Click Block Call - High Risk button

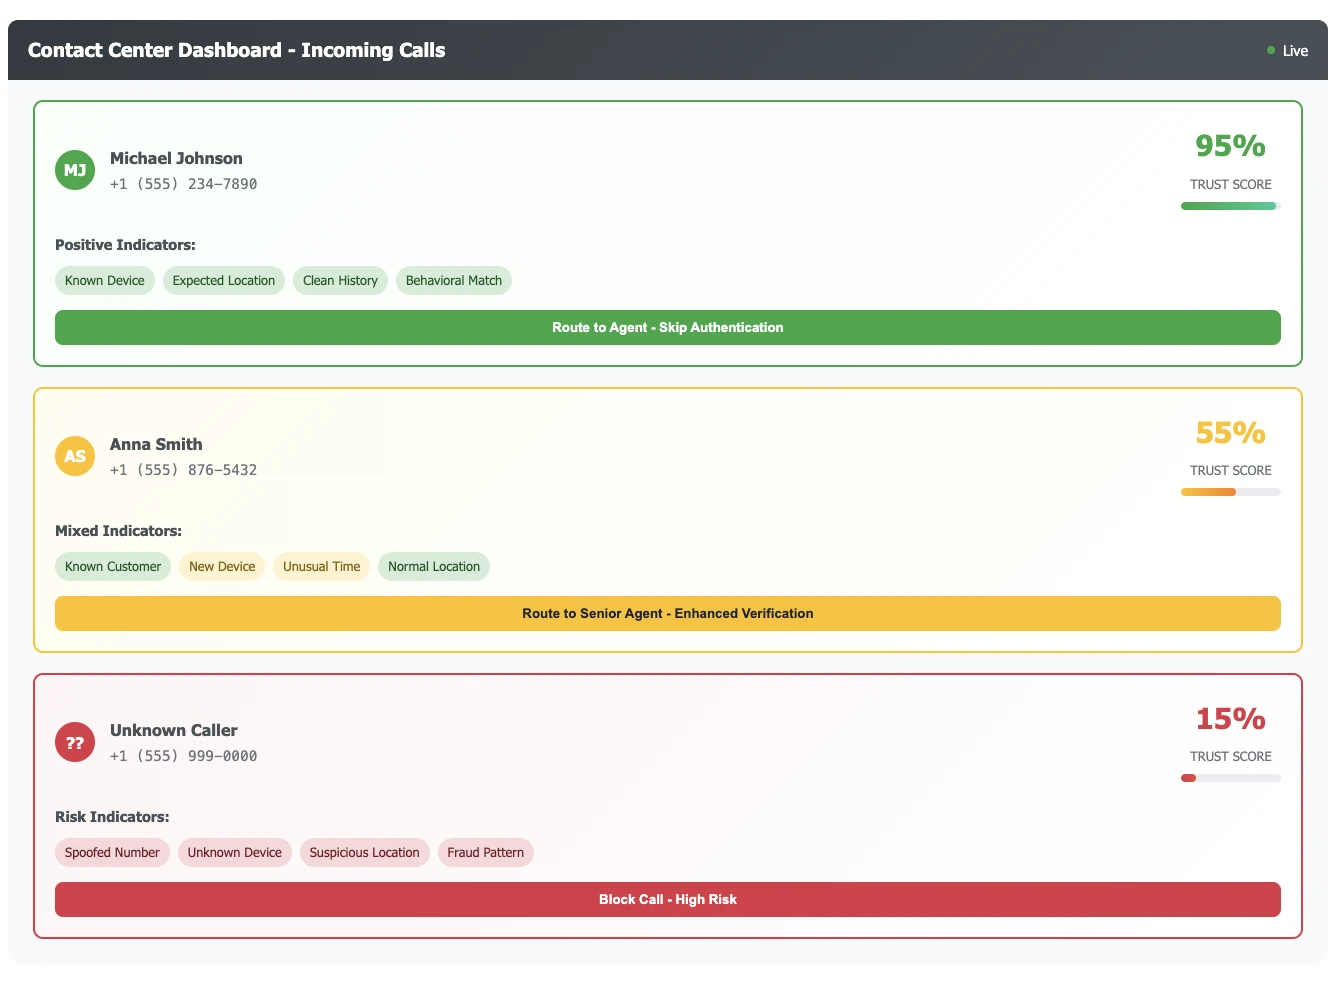(x=668, y=899)
